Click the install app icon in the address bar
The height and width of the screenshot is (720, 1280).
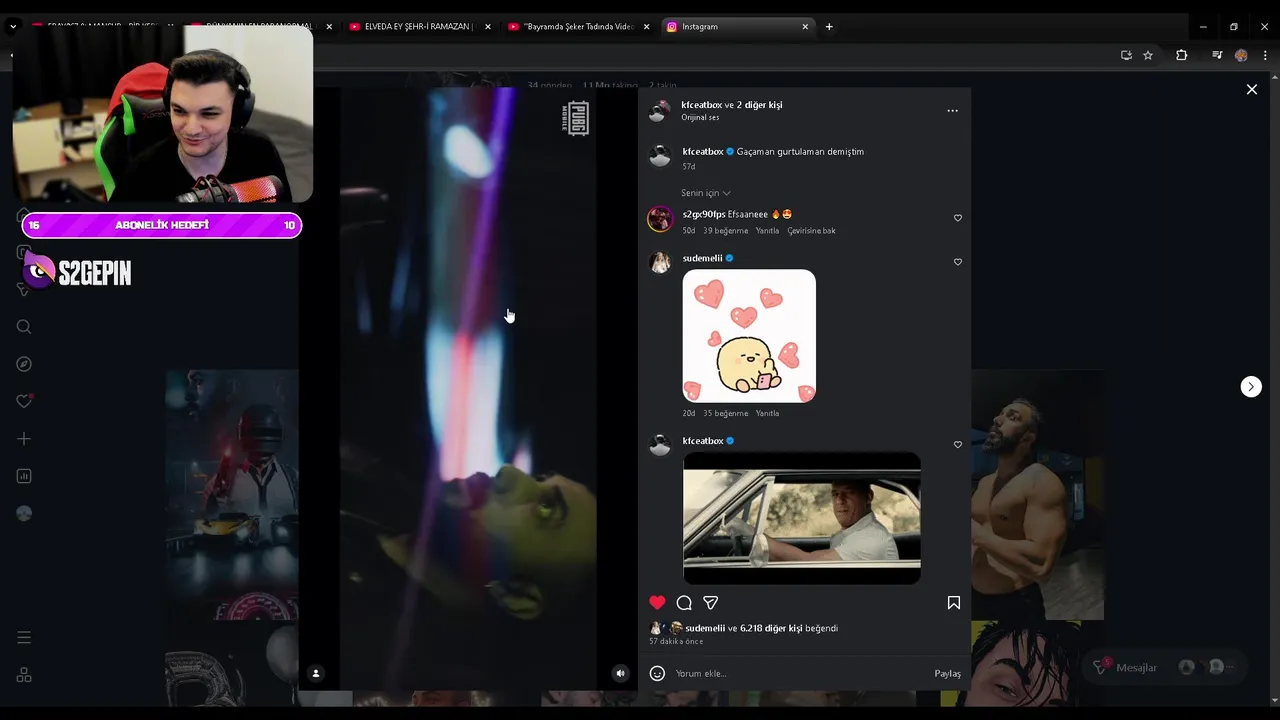[x=1126, y=55]
